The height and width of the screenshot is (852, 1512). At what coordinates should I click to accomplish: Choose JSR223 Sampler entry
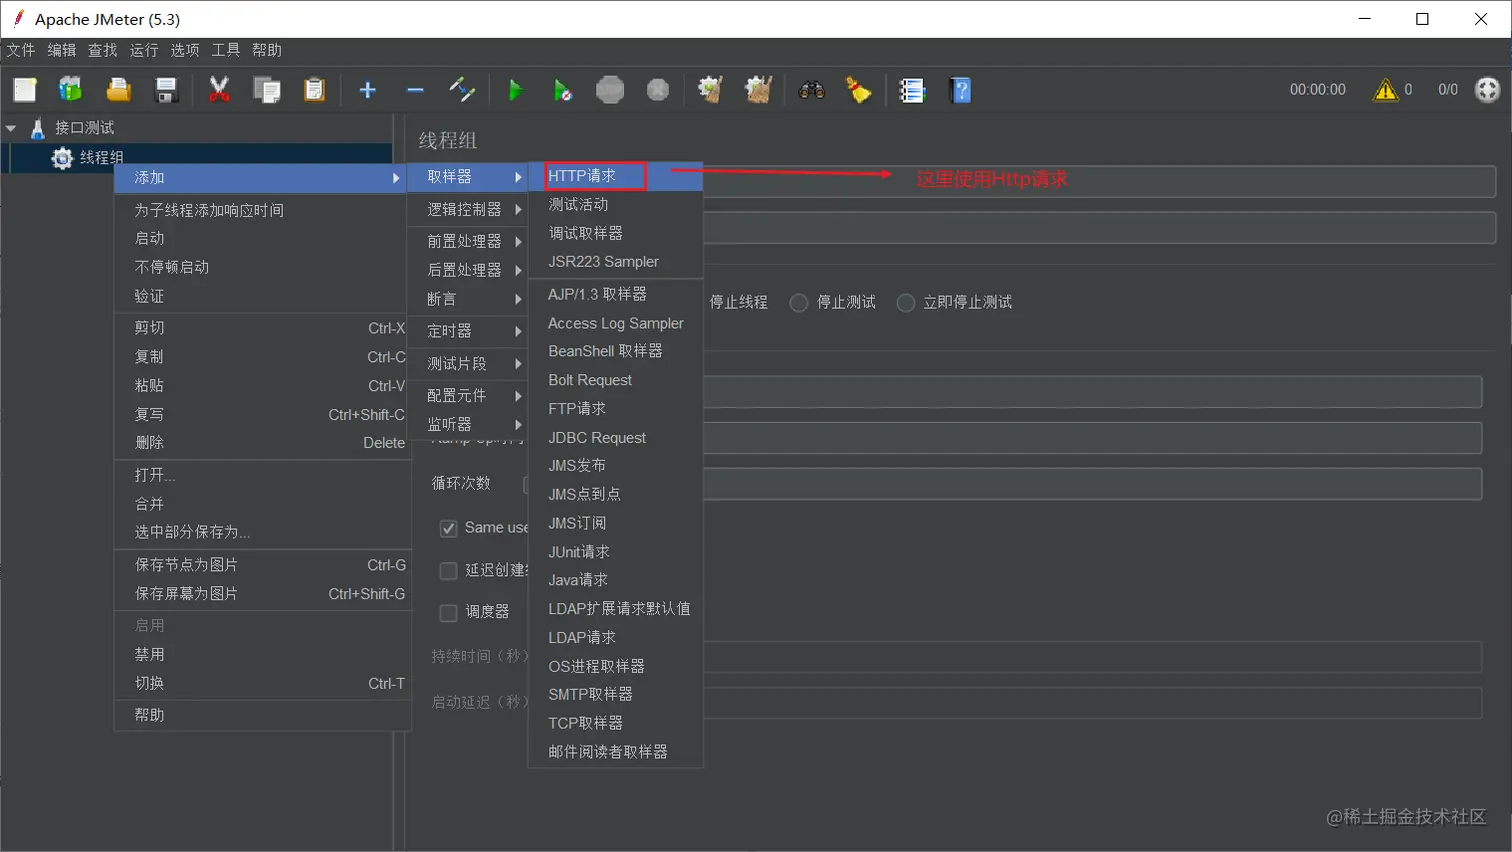click(616, 261)
